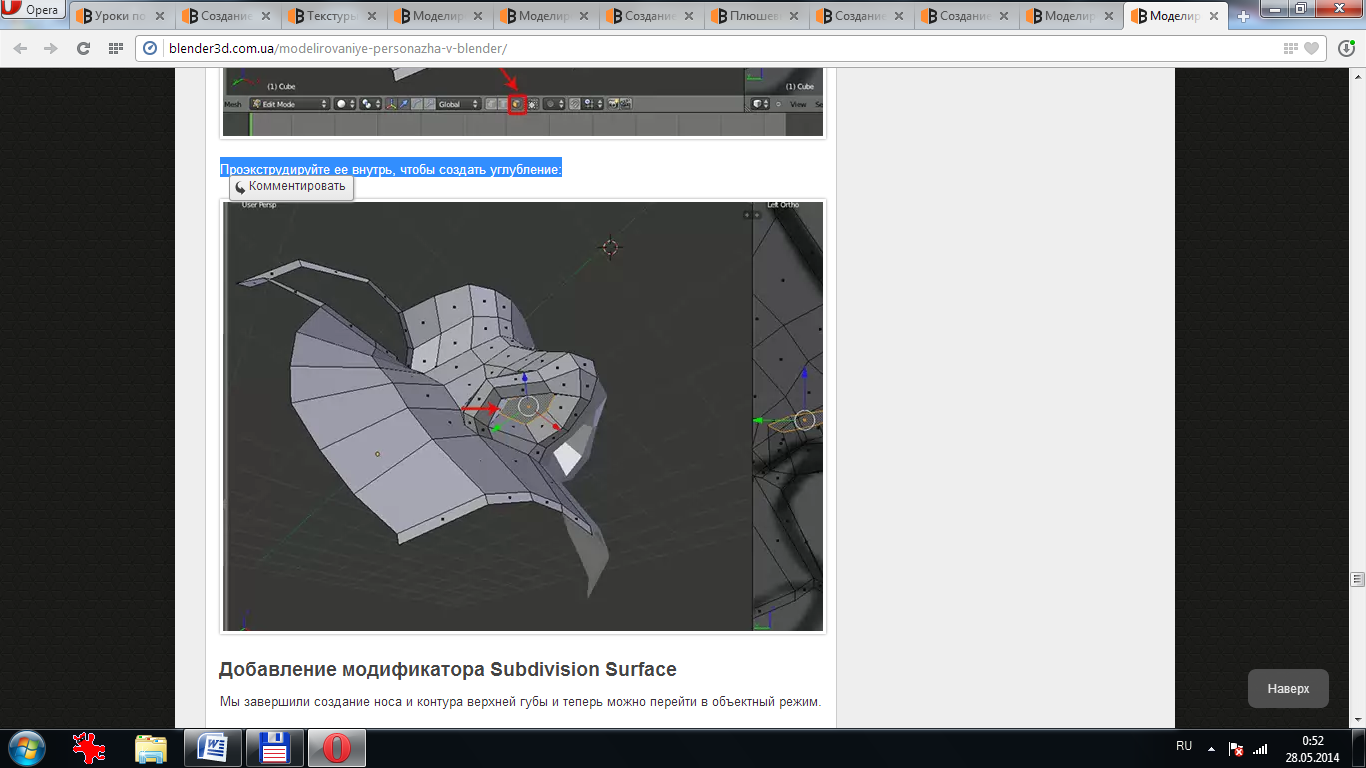Open the Opera main menu
Screen dimensions: 1366x768
[x=34, y=10]
